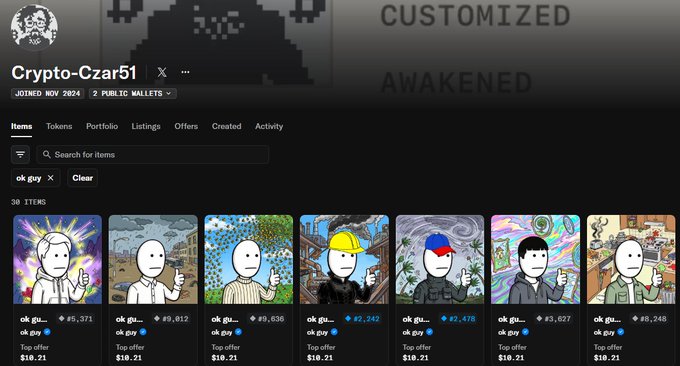Click verified badge on #9,012 card

point(143,332)
